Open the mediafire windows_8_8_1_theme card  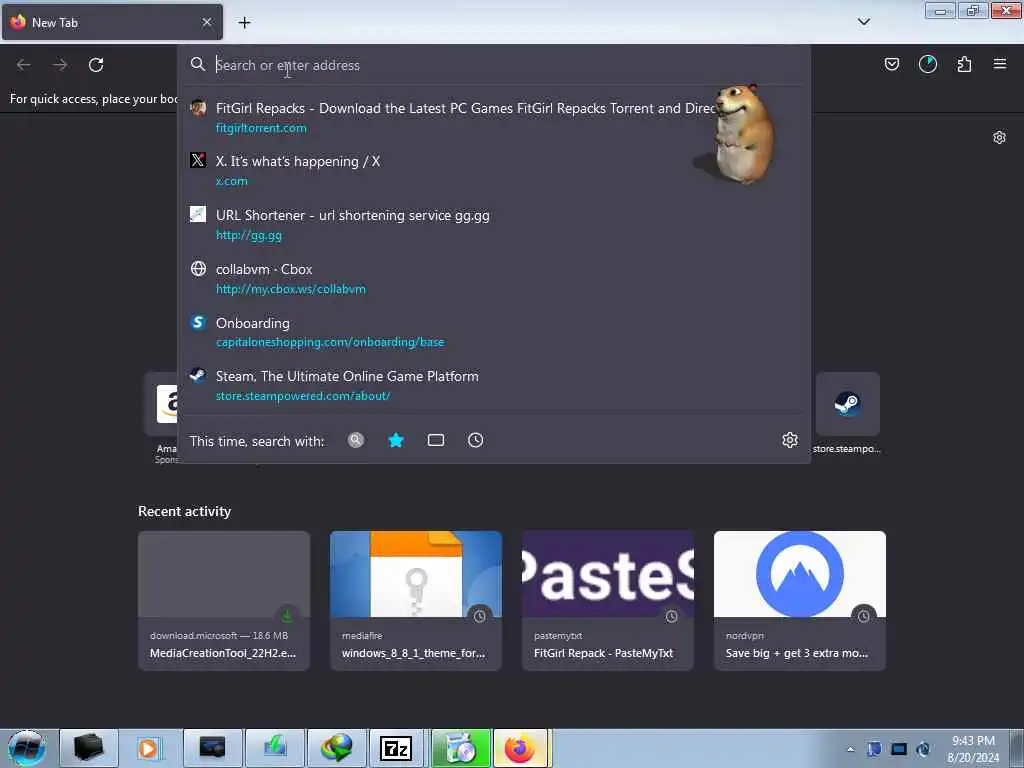tap(416, 601)
